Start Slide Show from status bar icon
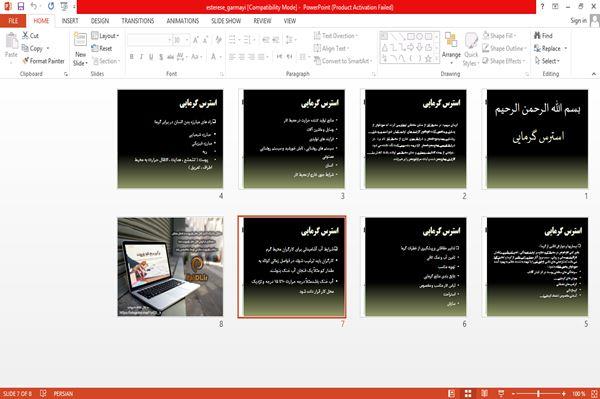 pos(501,393)
